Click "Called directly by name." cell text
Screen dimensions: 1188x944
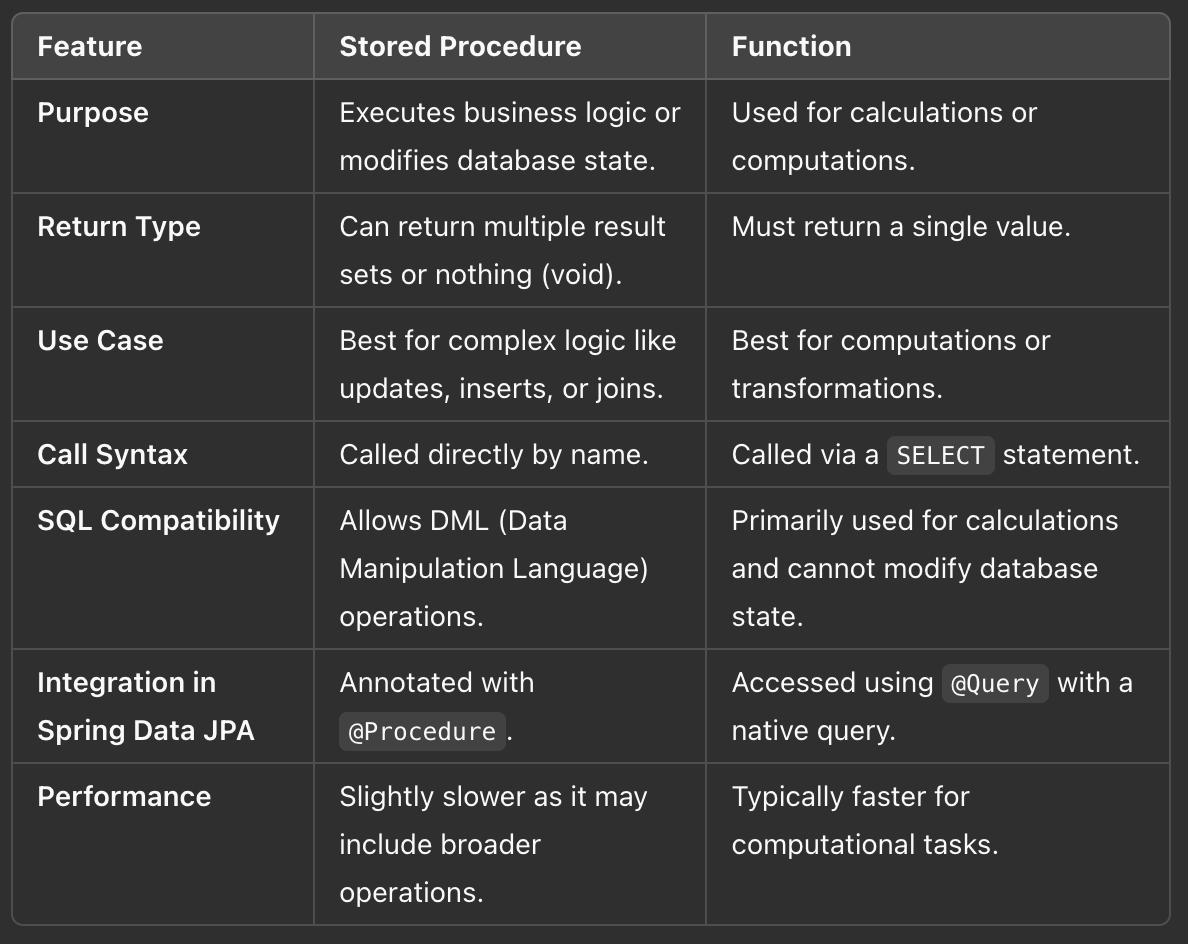[x=494, y=455]
